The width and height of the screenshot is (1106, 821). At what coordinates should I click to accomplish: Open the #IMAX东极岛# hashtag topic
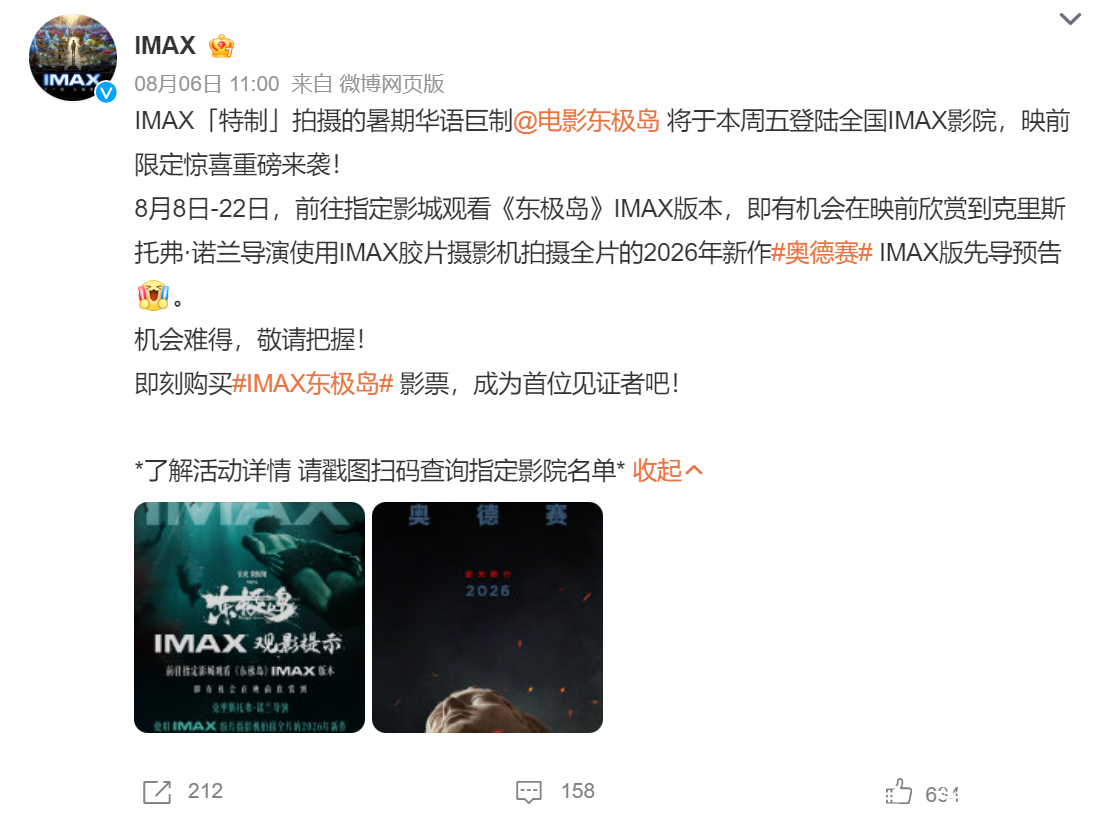click(x=312, y=384)
